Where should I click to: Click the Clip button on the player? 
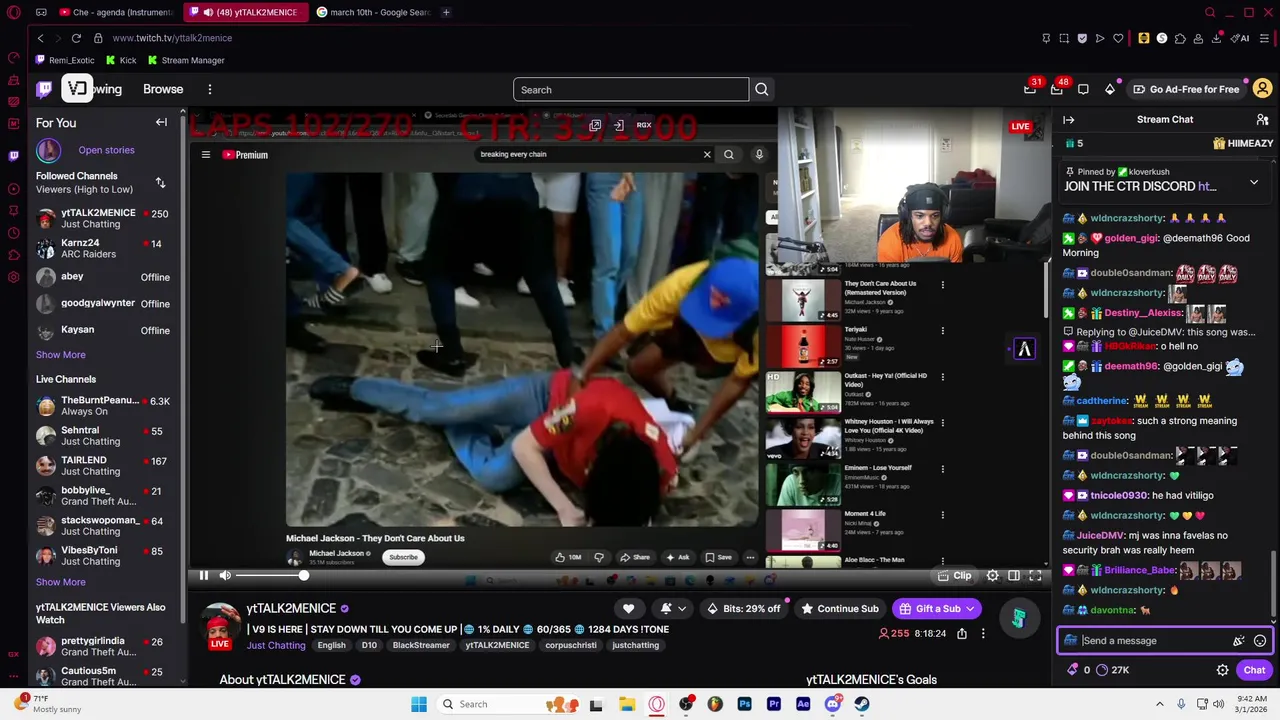tap(954, 576)
